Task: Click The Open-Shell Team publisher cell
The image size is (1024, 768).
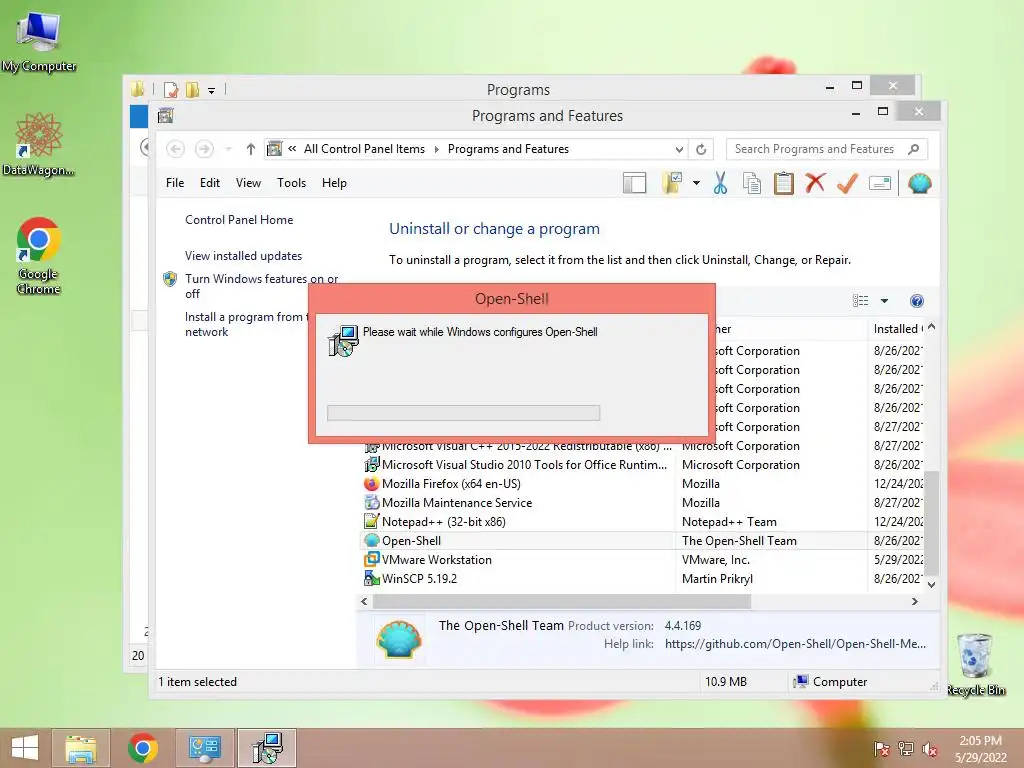Action: click(x=739, y=541)
